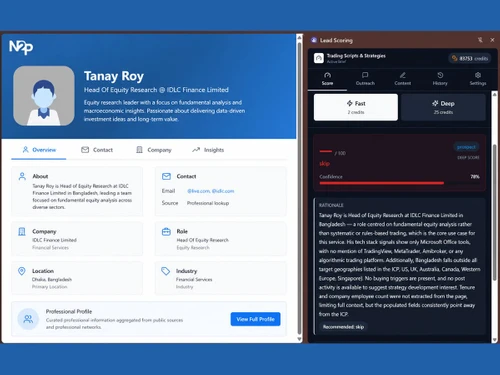This screenshot has height=375, width=500.
Task: Click the profile page vertical scrollbar
Action: (x=299, y=188)
